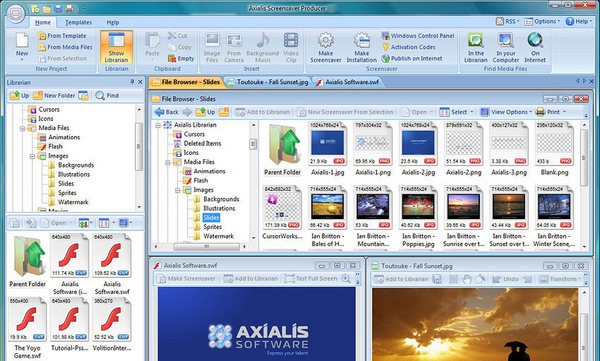Open the Print dropdown
This screenshot has width=600, height=361.
551,112
